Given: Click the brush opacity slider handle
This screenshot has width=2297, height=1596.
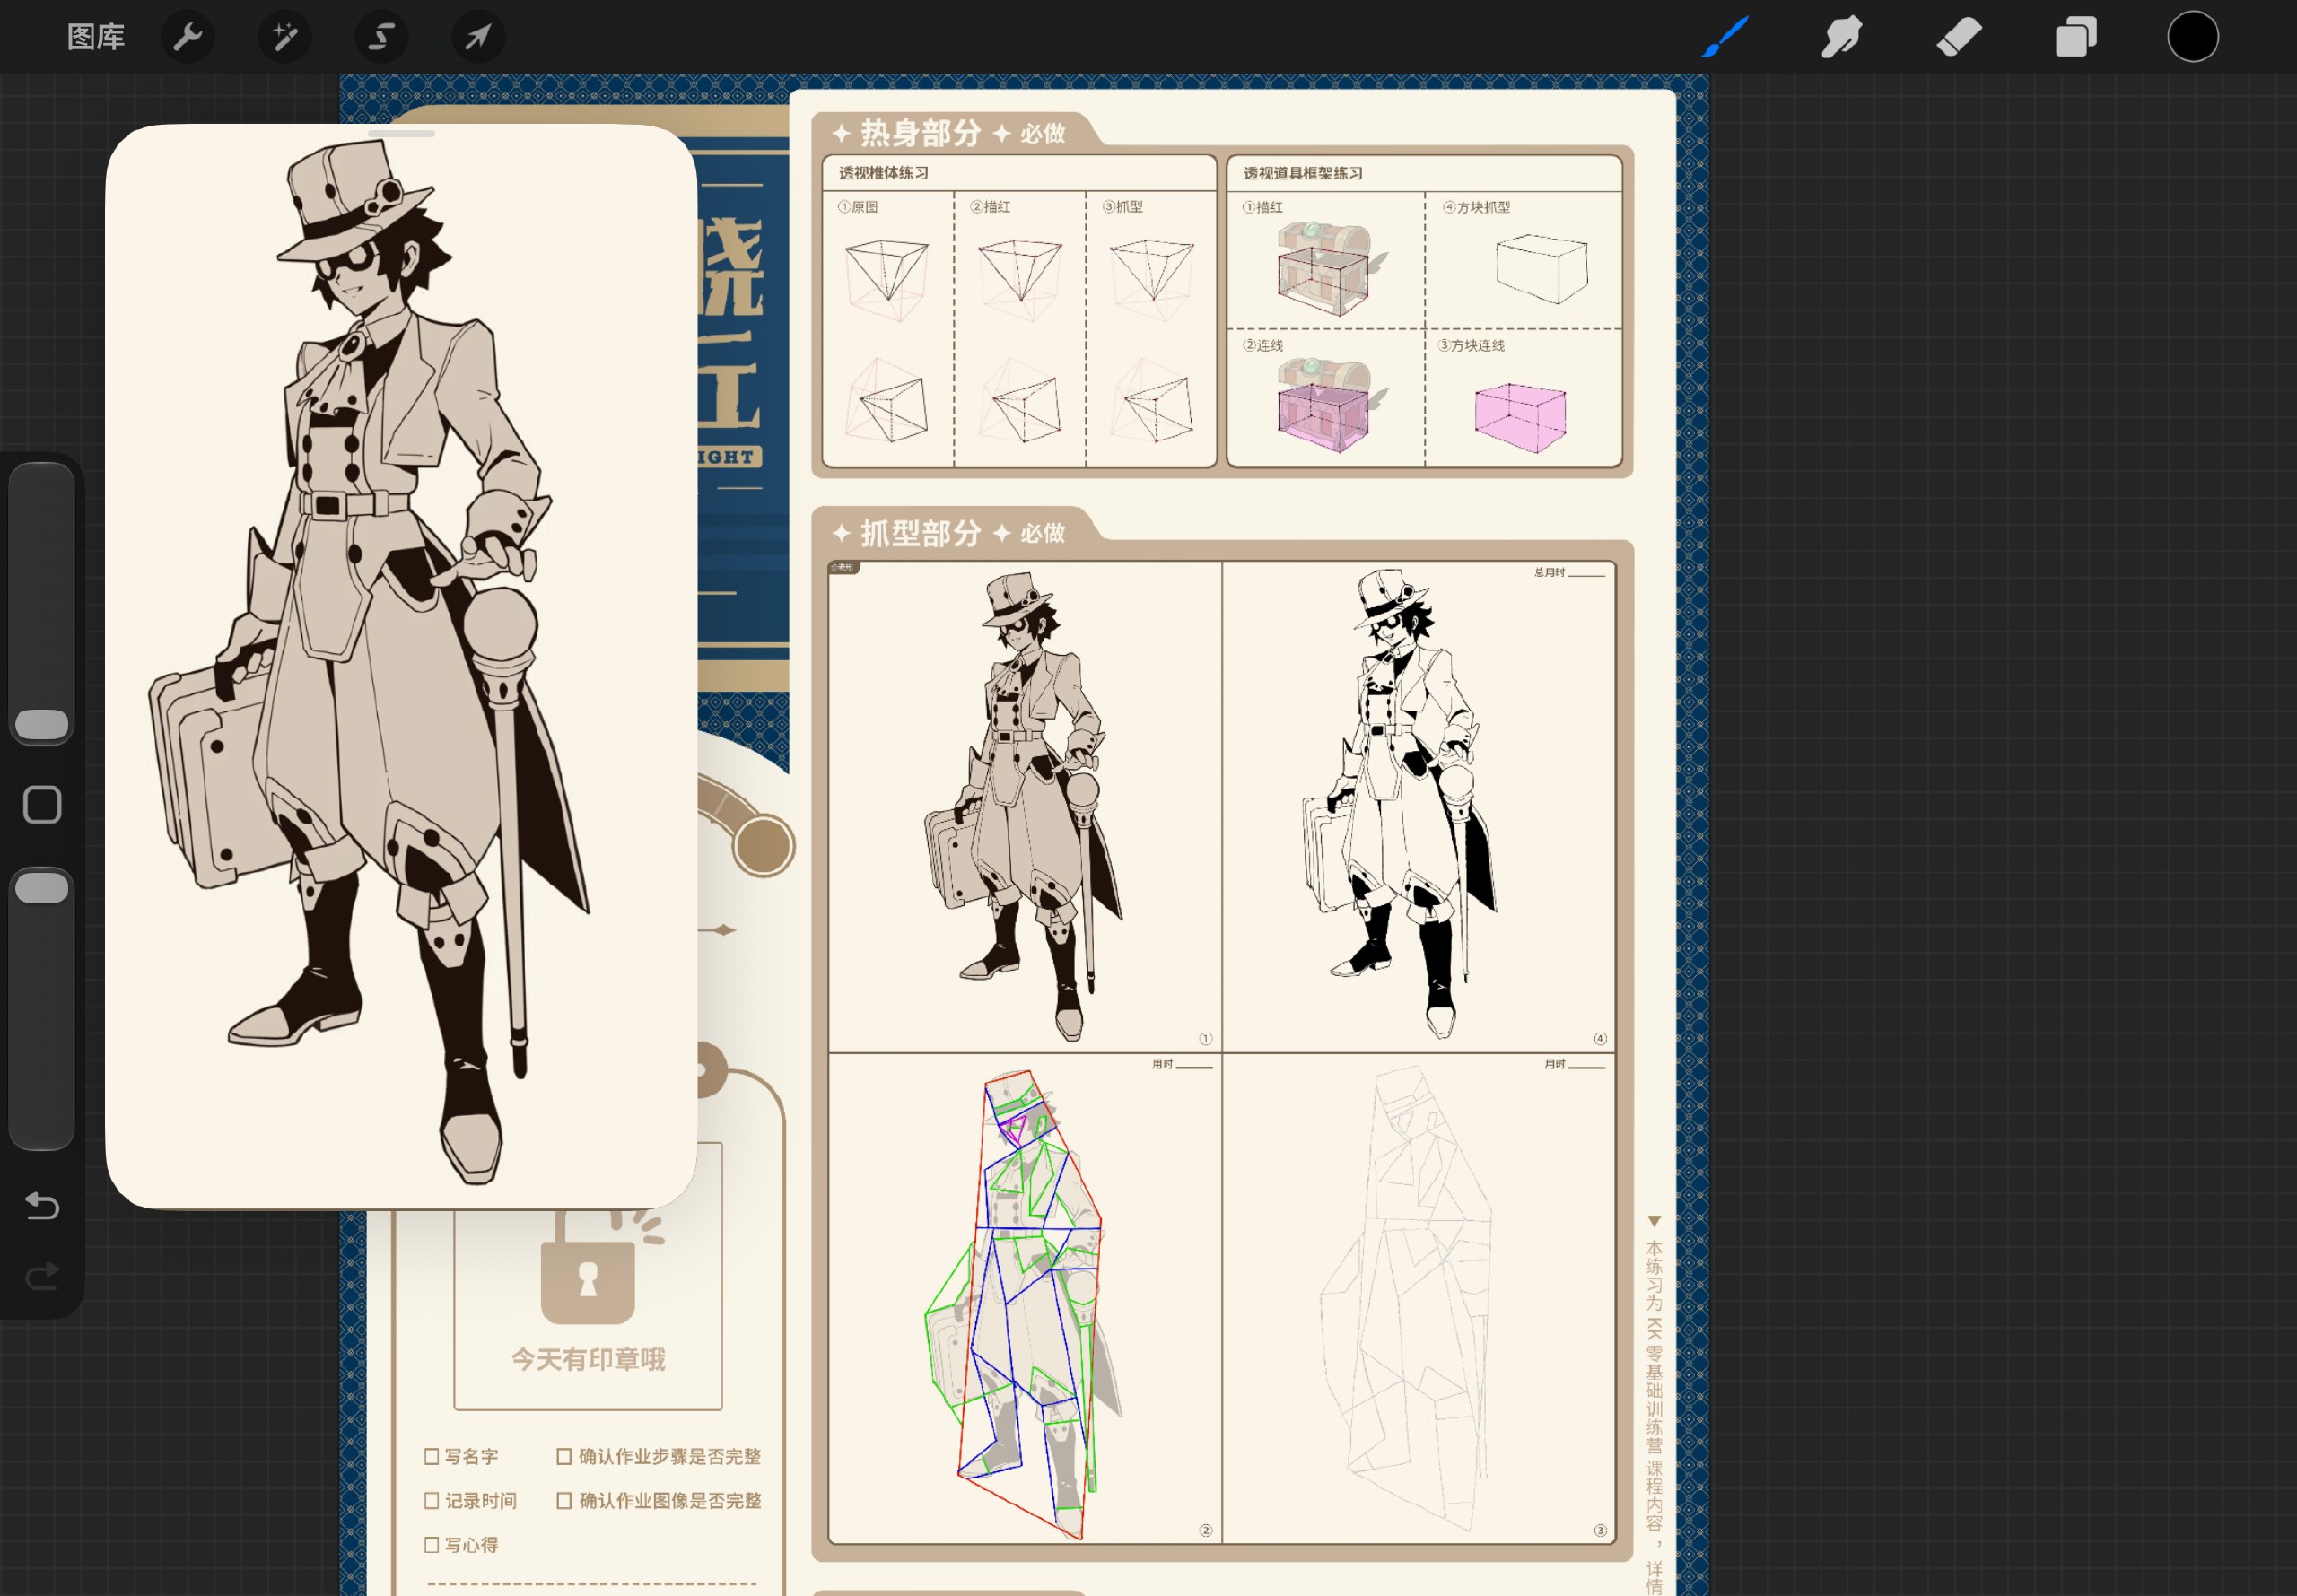Looking at the screenshot, I should coord(42,887).
